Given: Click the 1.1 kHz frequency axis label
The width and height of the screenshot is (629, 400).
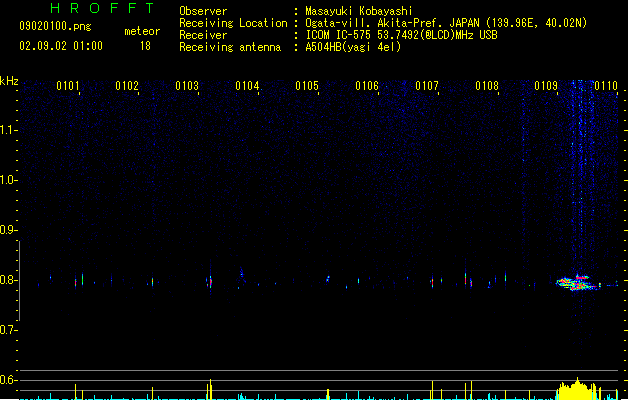Looking at the screenshot, I should [8, 130].
